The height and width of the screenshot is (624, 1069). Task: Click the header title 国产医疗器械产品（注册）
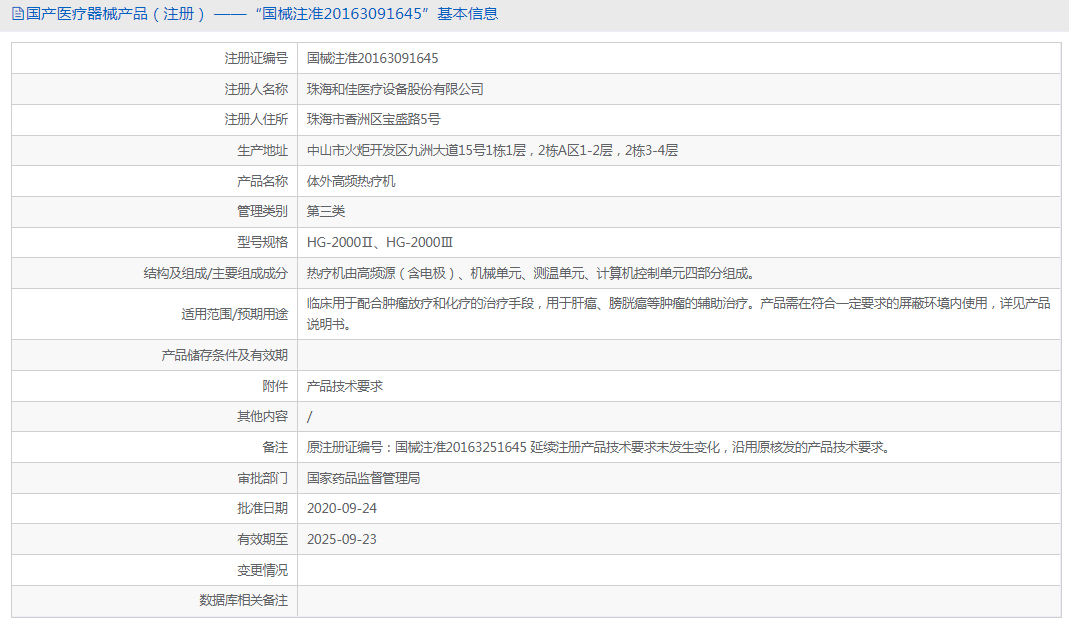pyautogui.click(x=115, y=14)
